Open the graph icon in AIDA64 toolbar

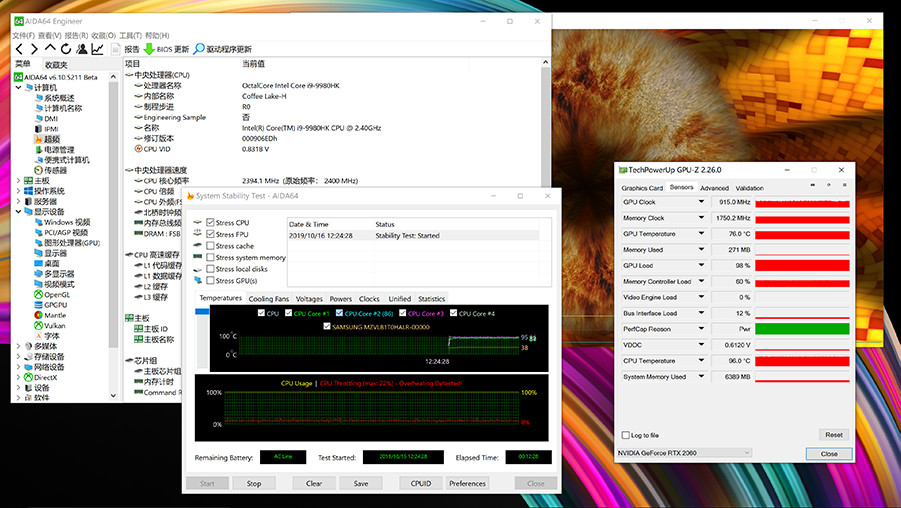(x=98, y=49)
